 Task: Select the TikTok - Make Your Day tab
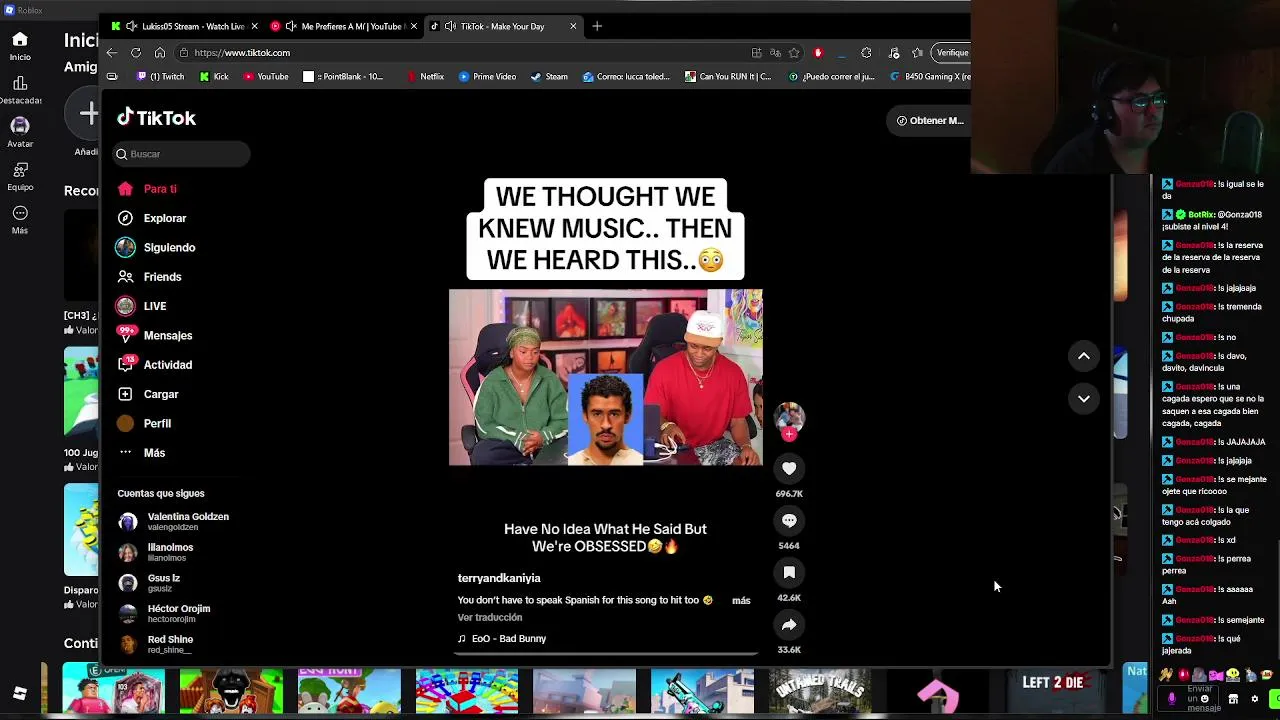(x=503, y=26)
